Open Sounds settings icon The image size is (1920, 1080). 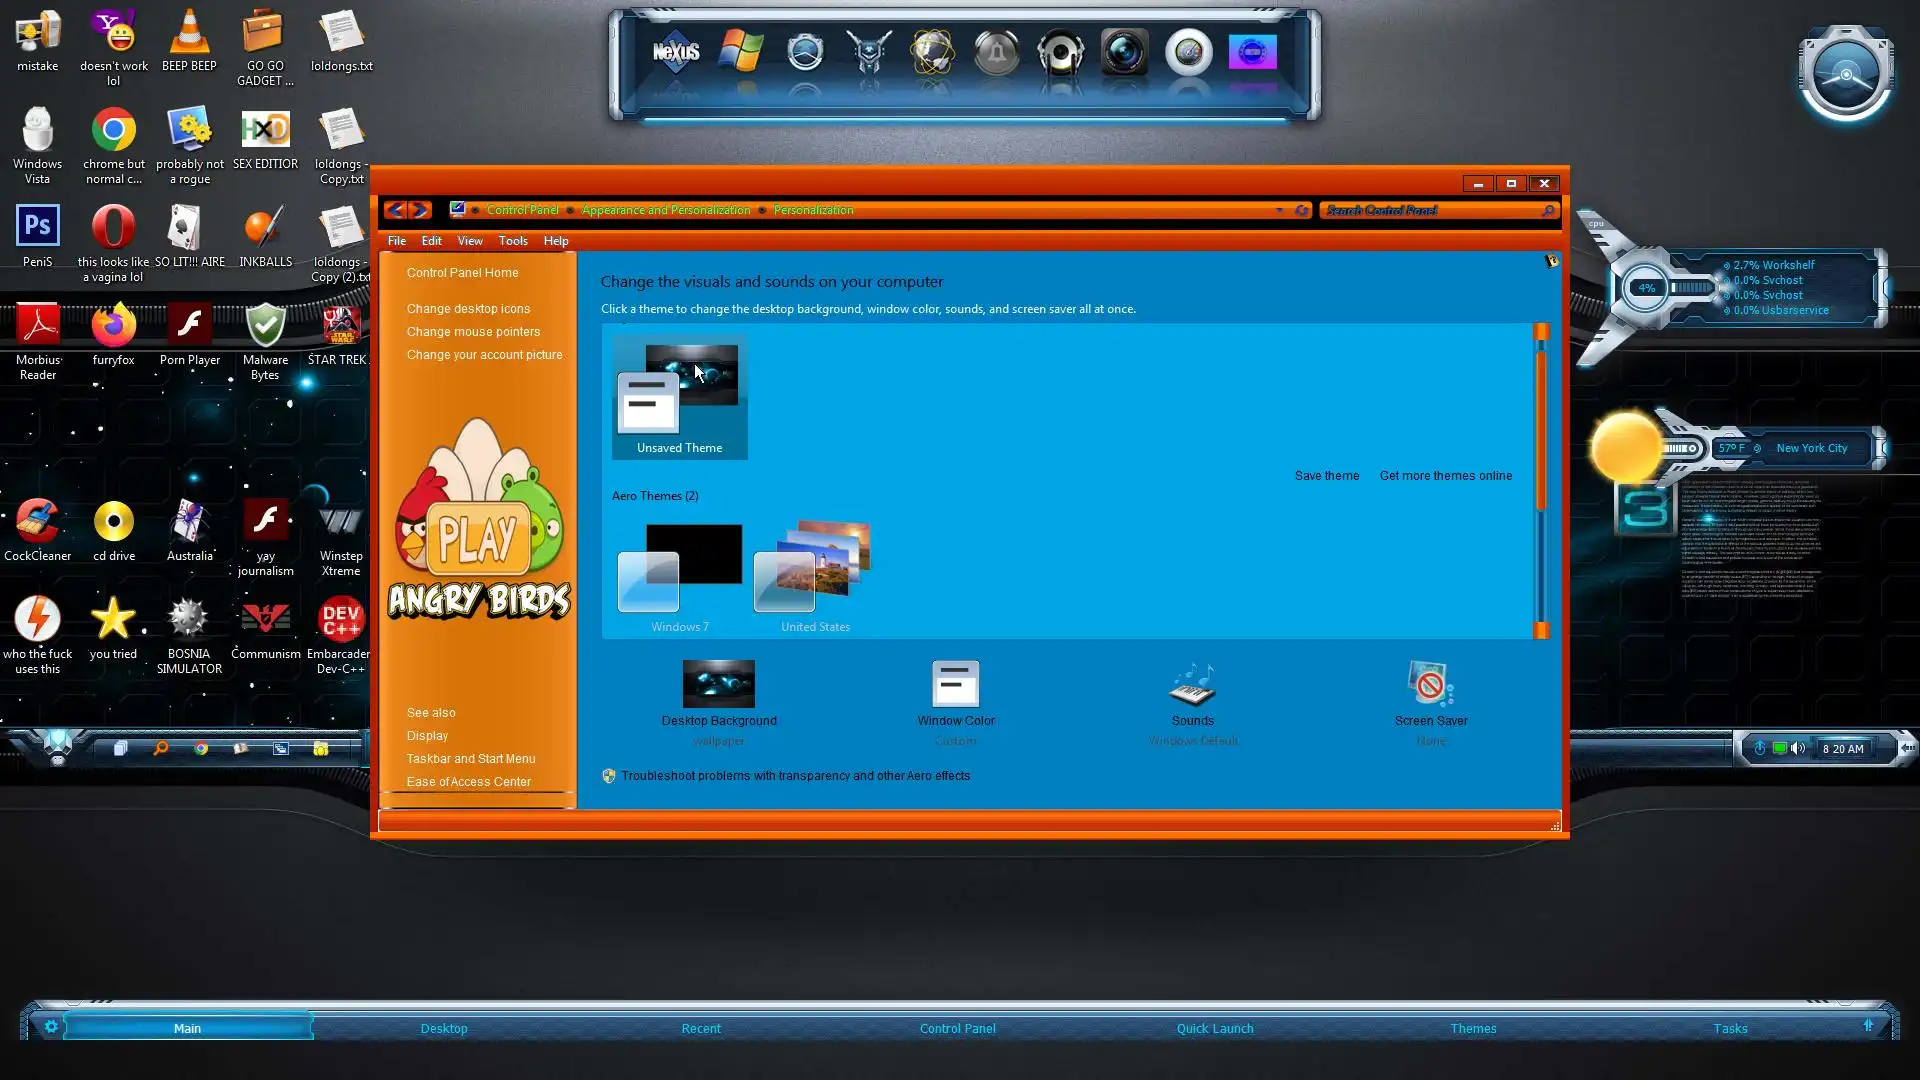point(1192,685)
